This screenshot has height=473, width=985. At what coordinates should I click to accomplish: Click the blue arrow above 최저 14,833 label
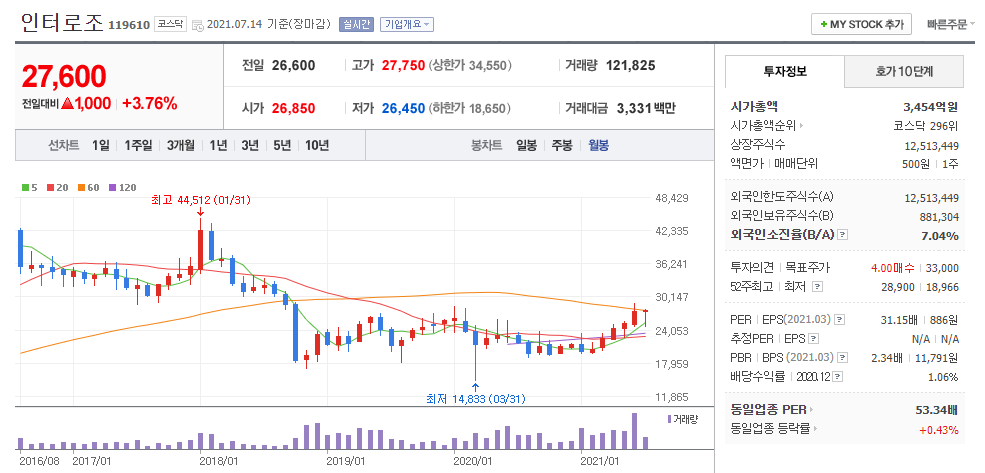pos(476,387)
